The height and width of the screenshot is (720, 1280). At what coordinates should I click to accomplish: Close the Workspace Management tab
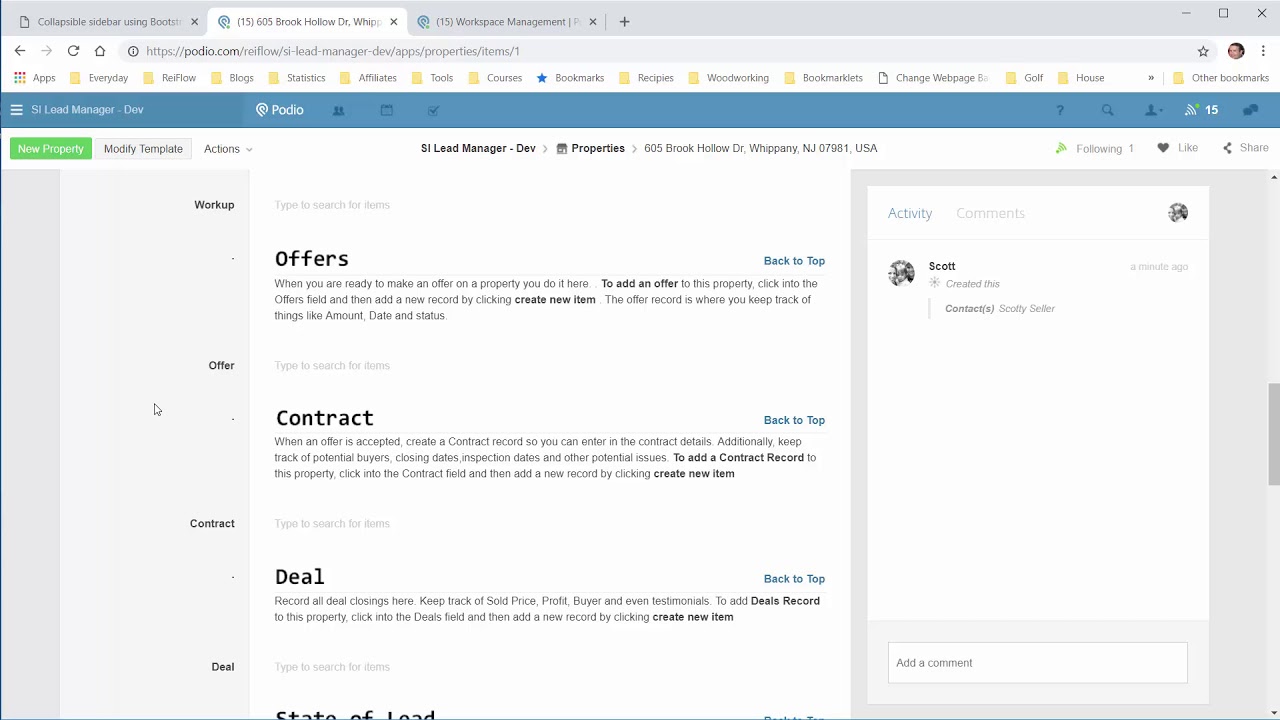pyautogui.click(x=593, y=22)
